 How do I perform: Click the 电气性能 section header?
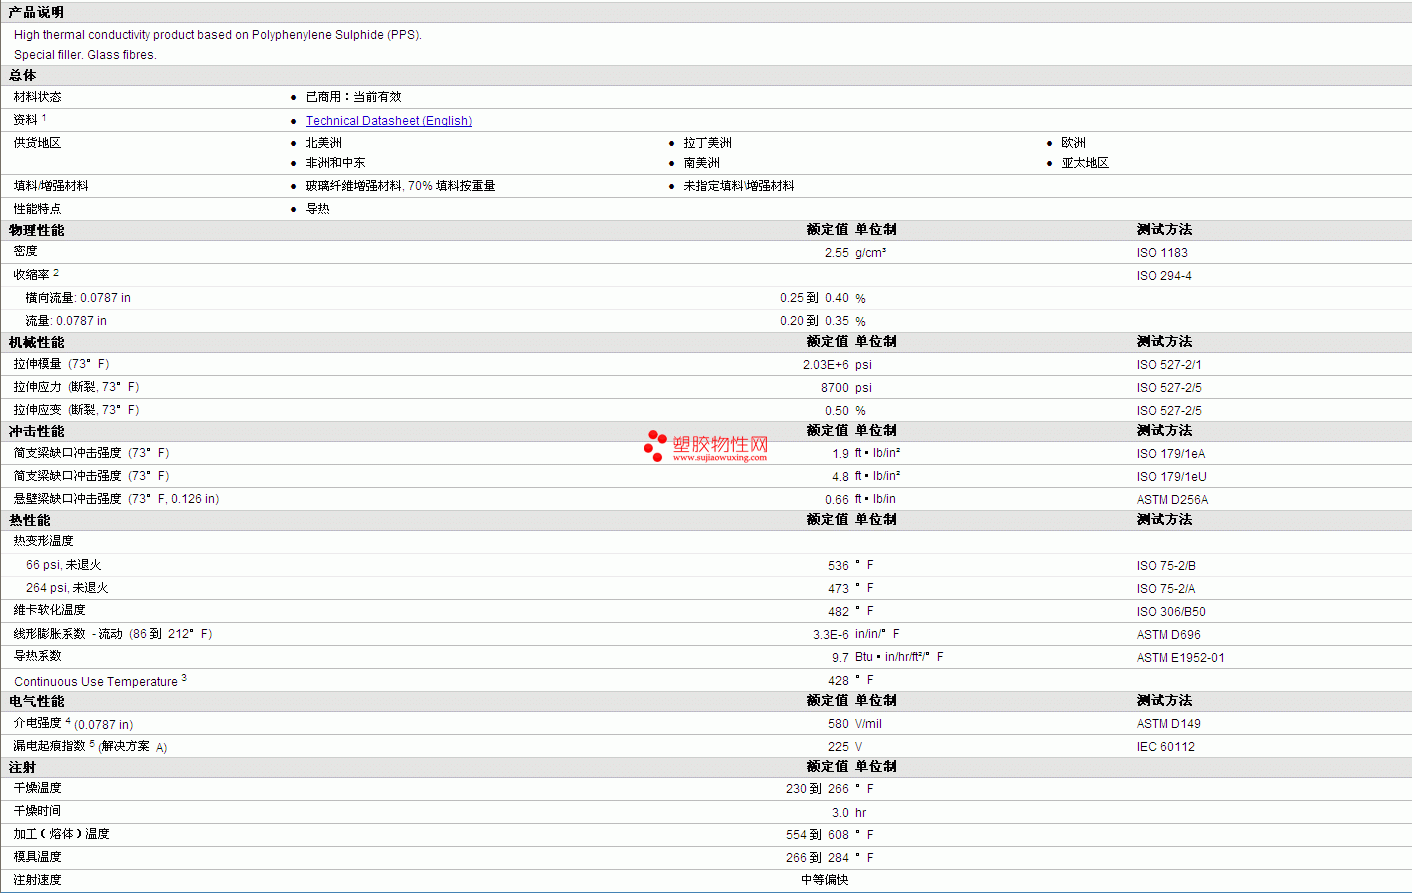coord(36,701)
